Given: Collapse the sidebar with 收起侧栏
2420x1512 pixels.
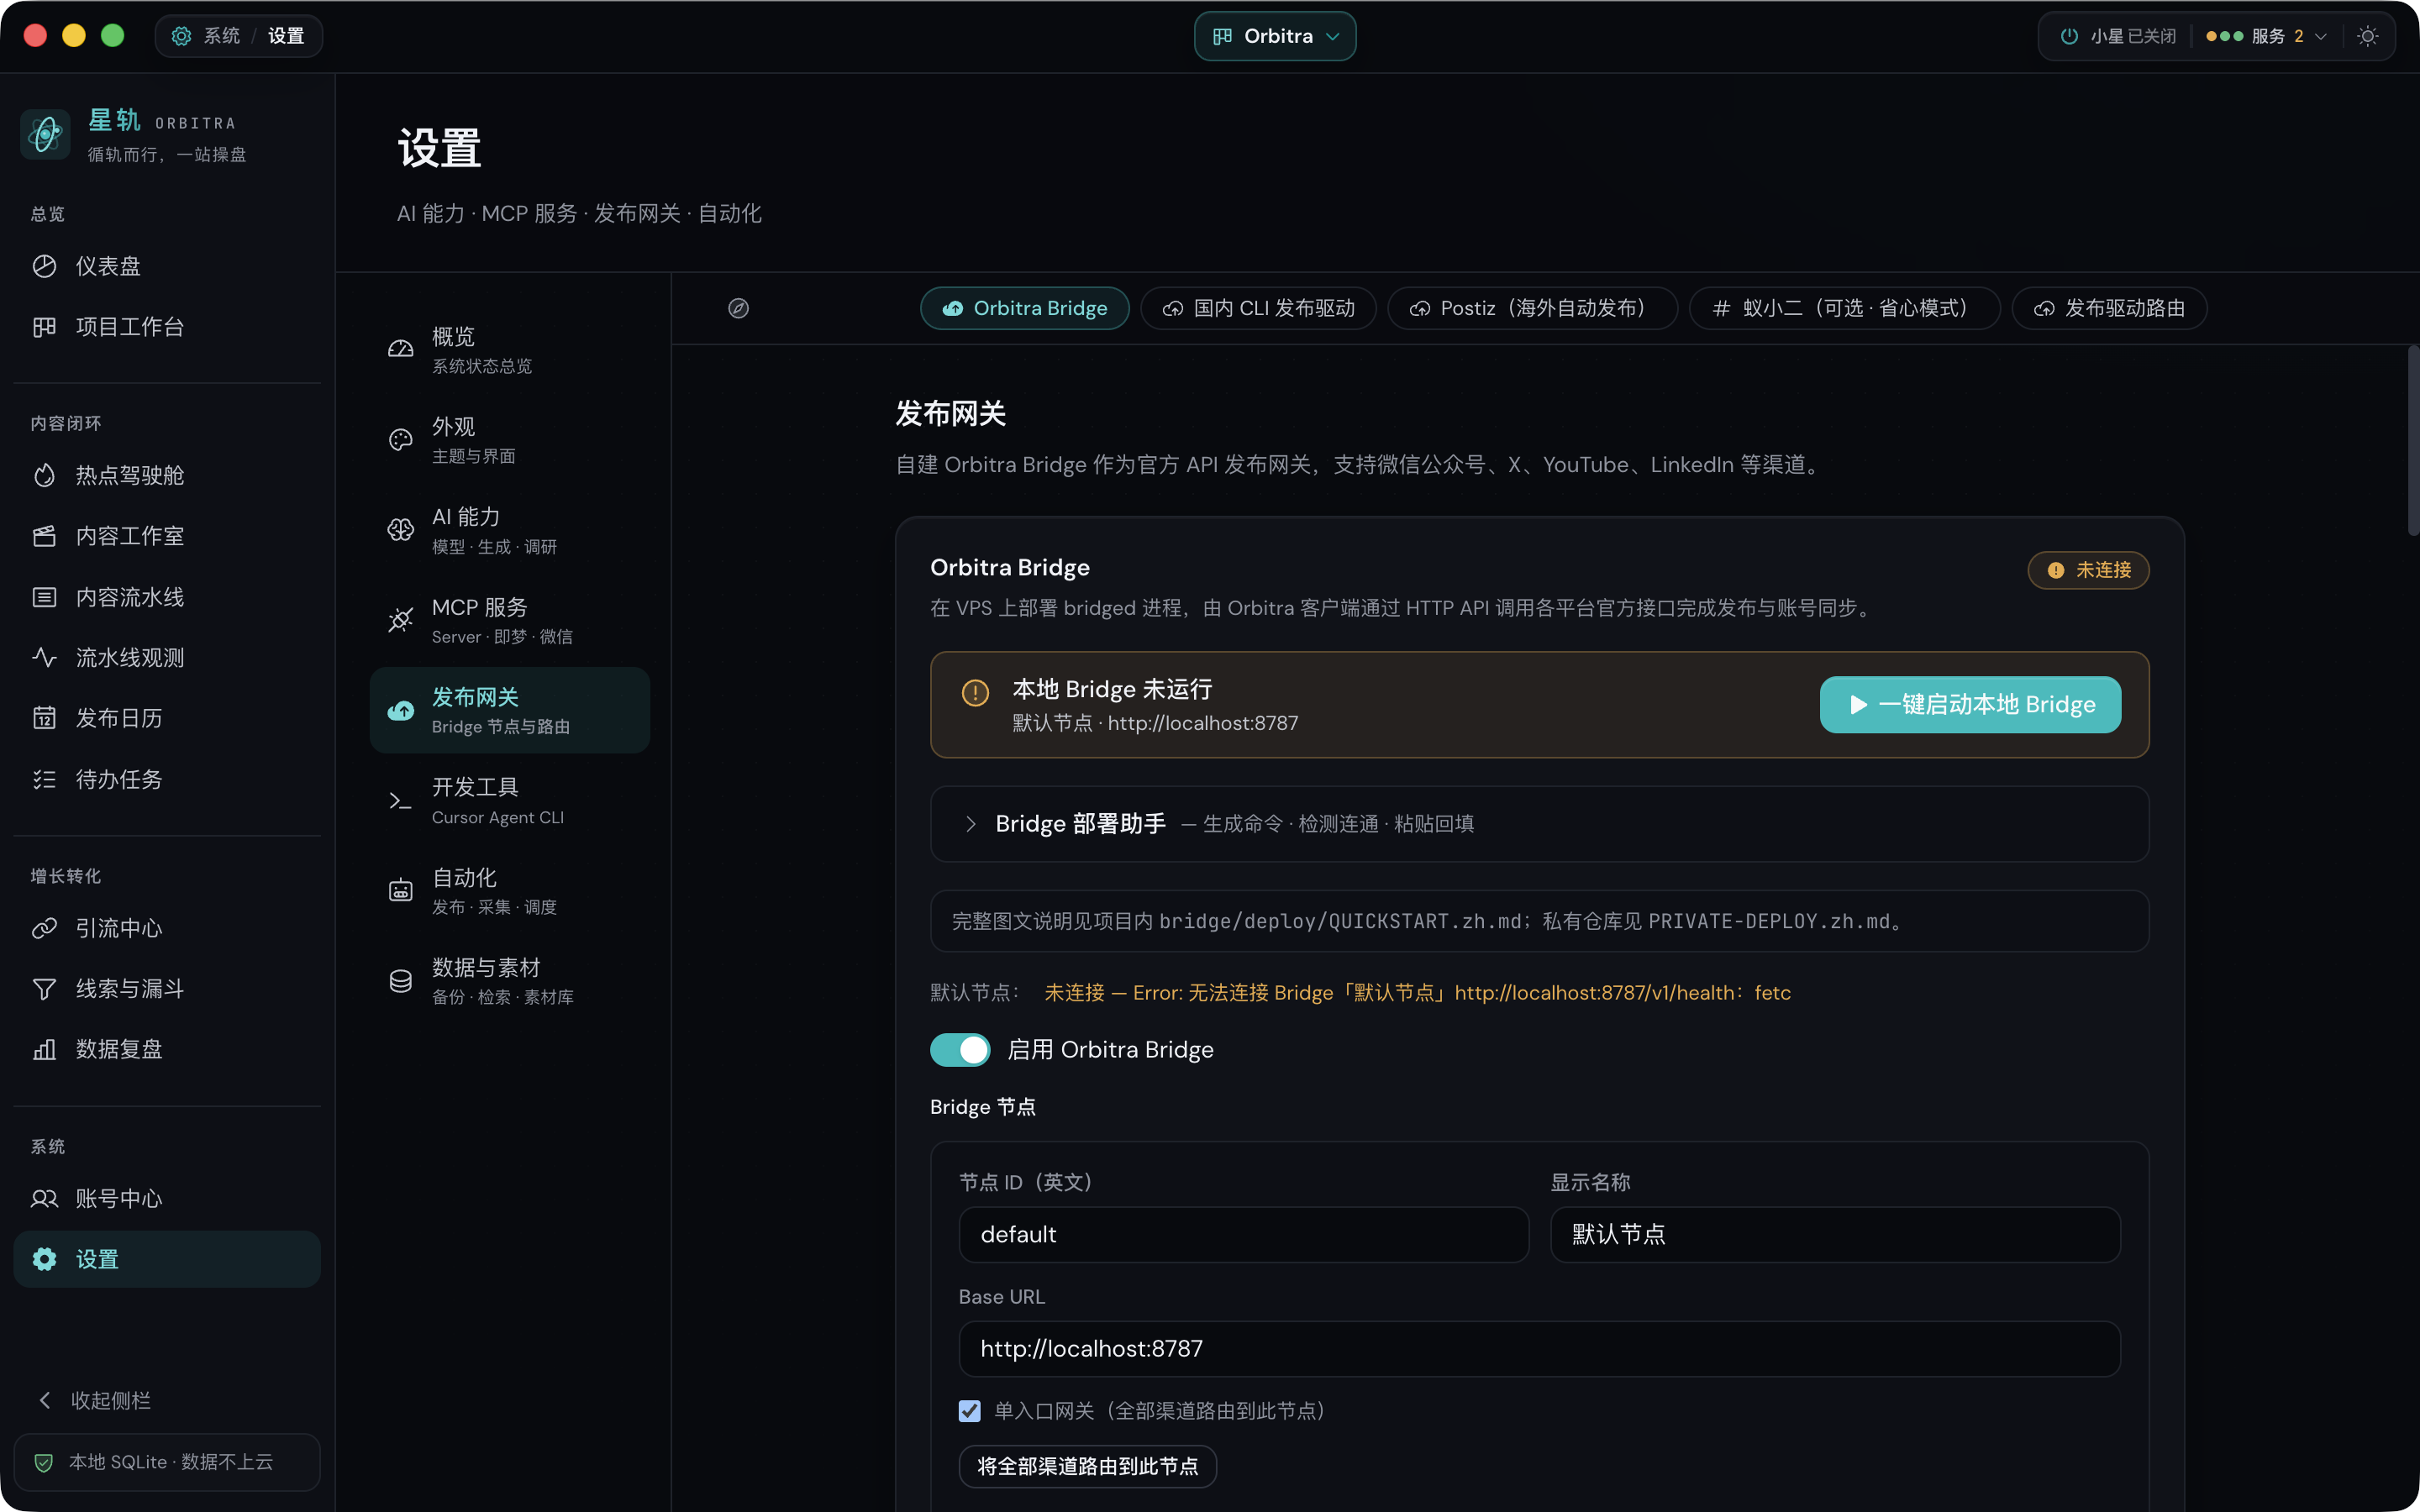Looking at the screenshot, I should (x=94, y=1400).
